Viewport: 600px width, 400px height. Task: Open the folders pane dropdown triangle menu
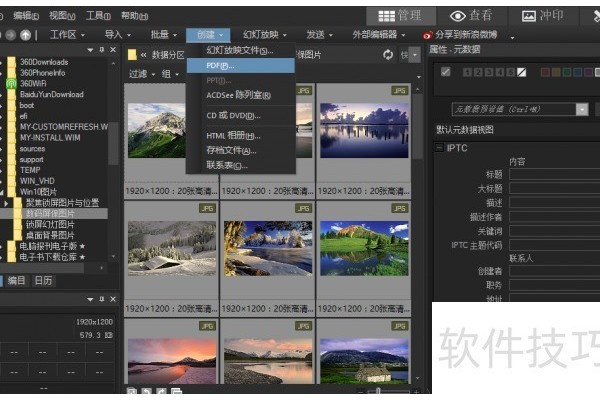tap(90, 50)
